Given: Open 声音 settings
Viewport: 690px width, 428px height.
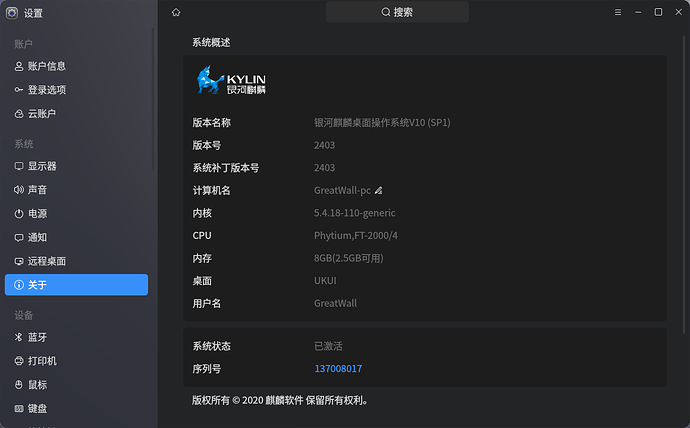Looking at the screenshot, I should point(76,190).
